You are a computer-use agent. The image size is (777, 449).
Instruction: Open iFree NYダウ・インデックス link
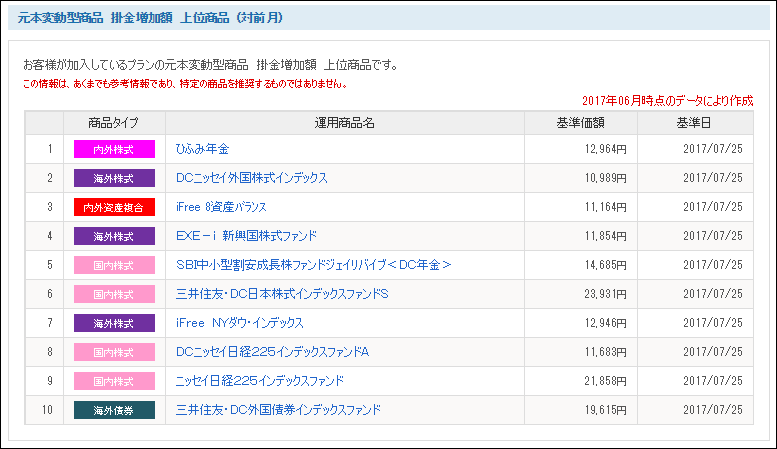pos(239,323)
